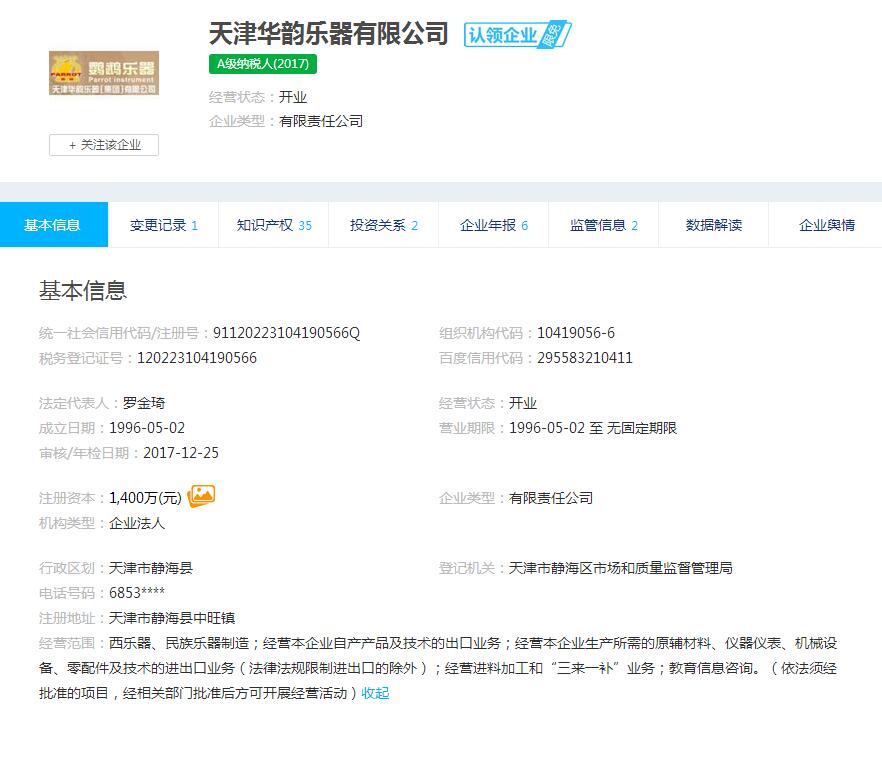Image resolution: width=882 pixels, height=759 pixels.
Task: Click 有限责任公司 in the header area
Action: (x=321, y=121)
